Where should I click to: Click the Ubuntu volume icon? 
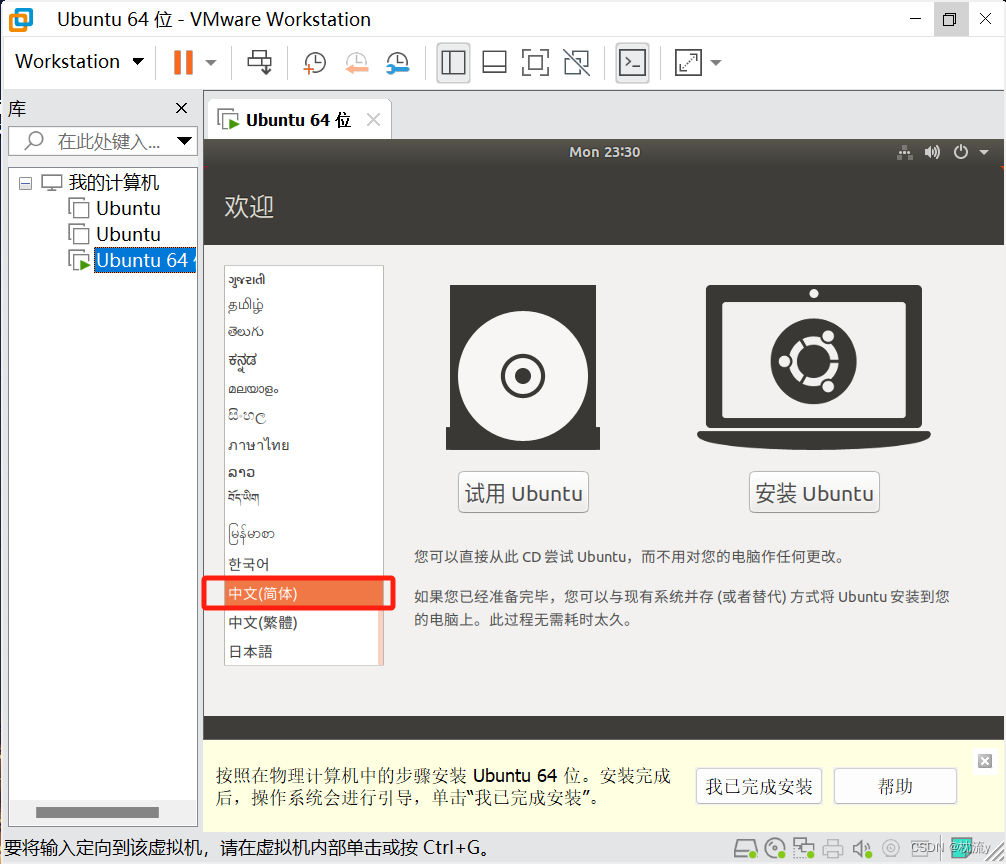click(932, 153)
